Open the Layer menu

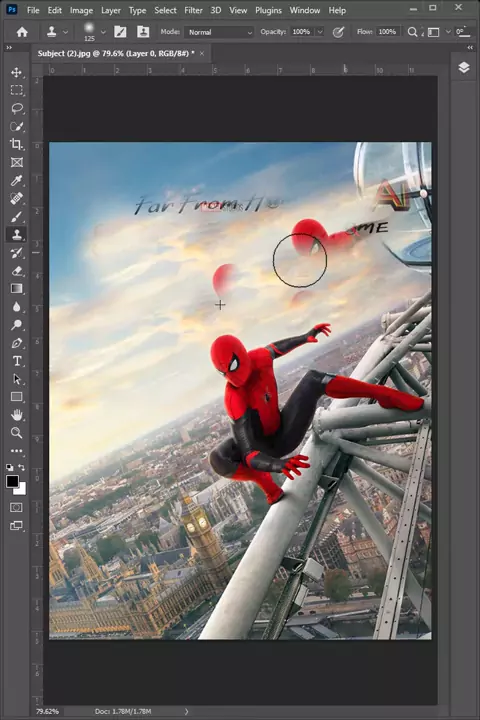(x=111, y=10)
